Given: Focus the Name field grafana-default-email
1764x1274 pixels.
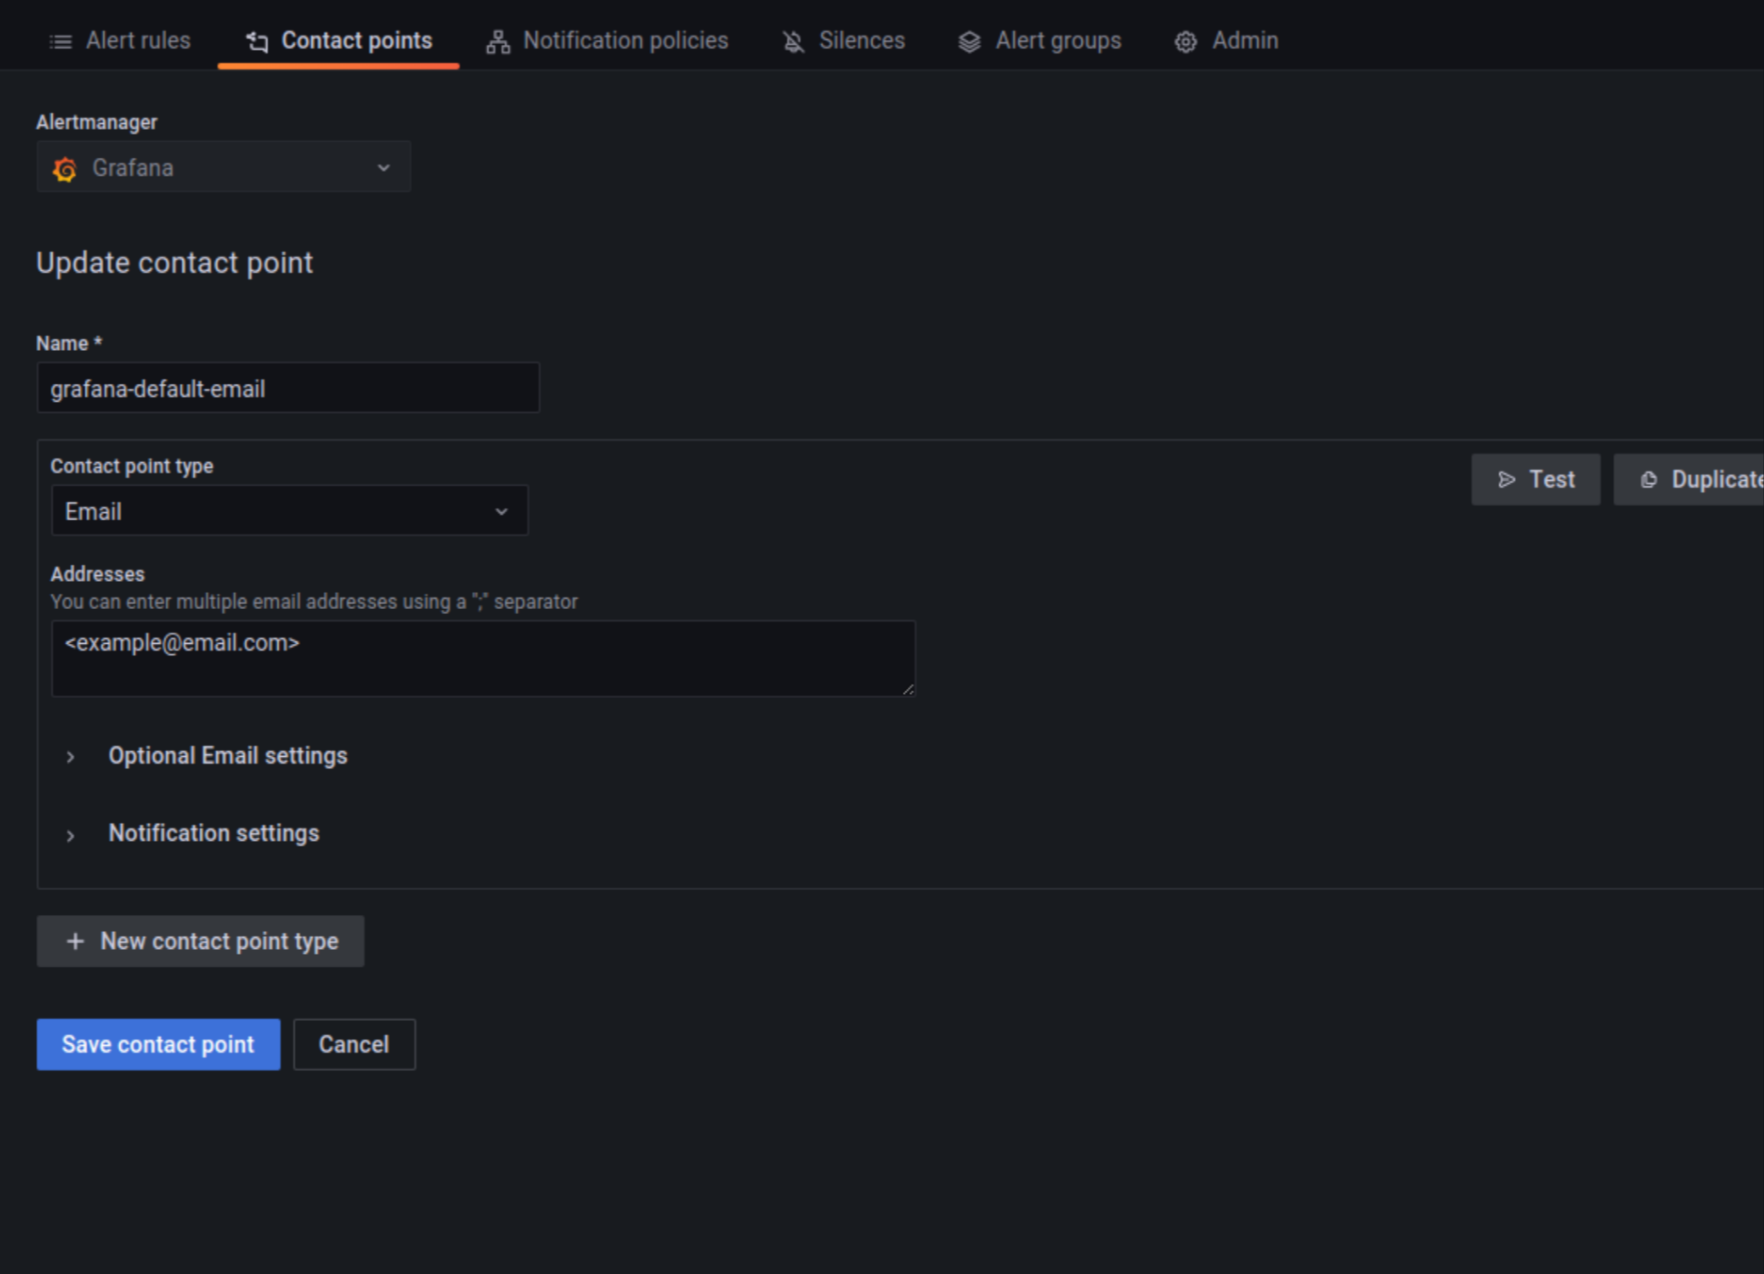Looking at the screenshot, I should pos(288,388).
